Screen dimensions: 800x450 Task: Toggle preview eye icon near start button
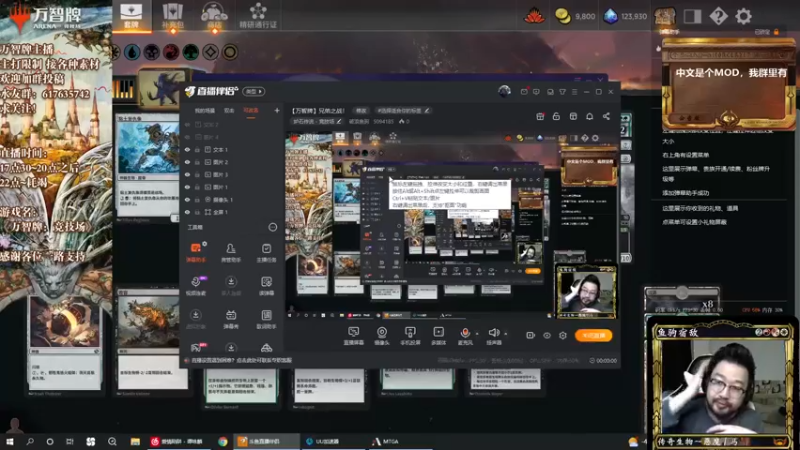[547, 335]
